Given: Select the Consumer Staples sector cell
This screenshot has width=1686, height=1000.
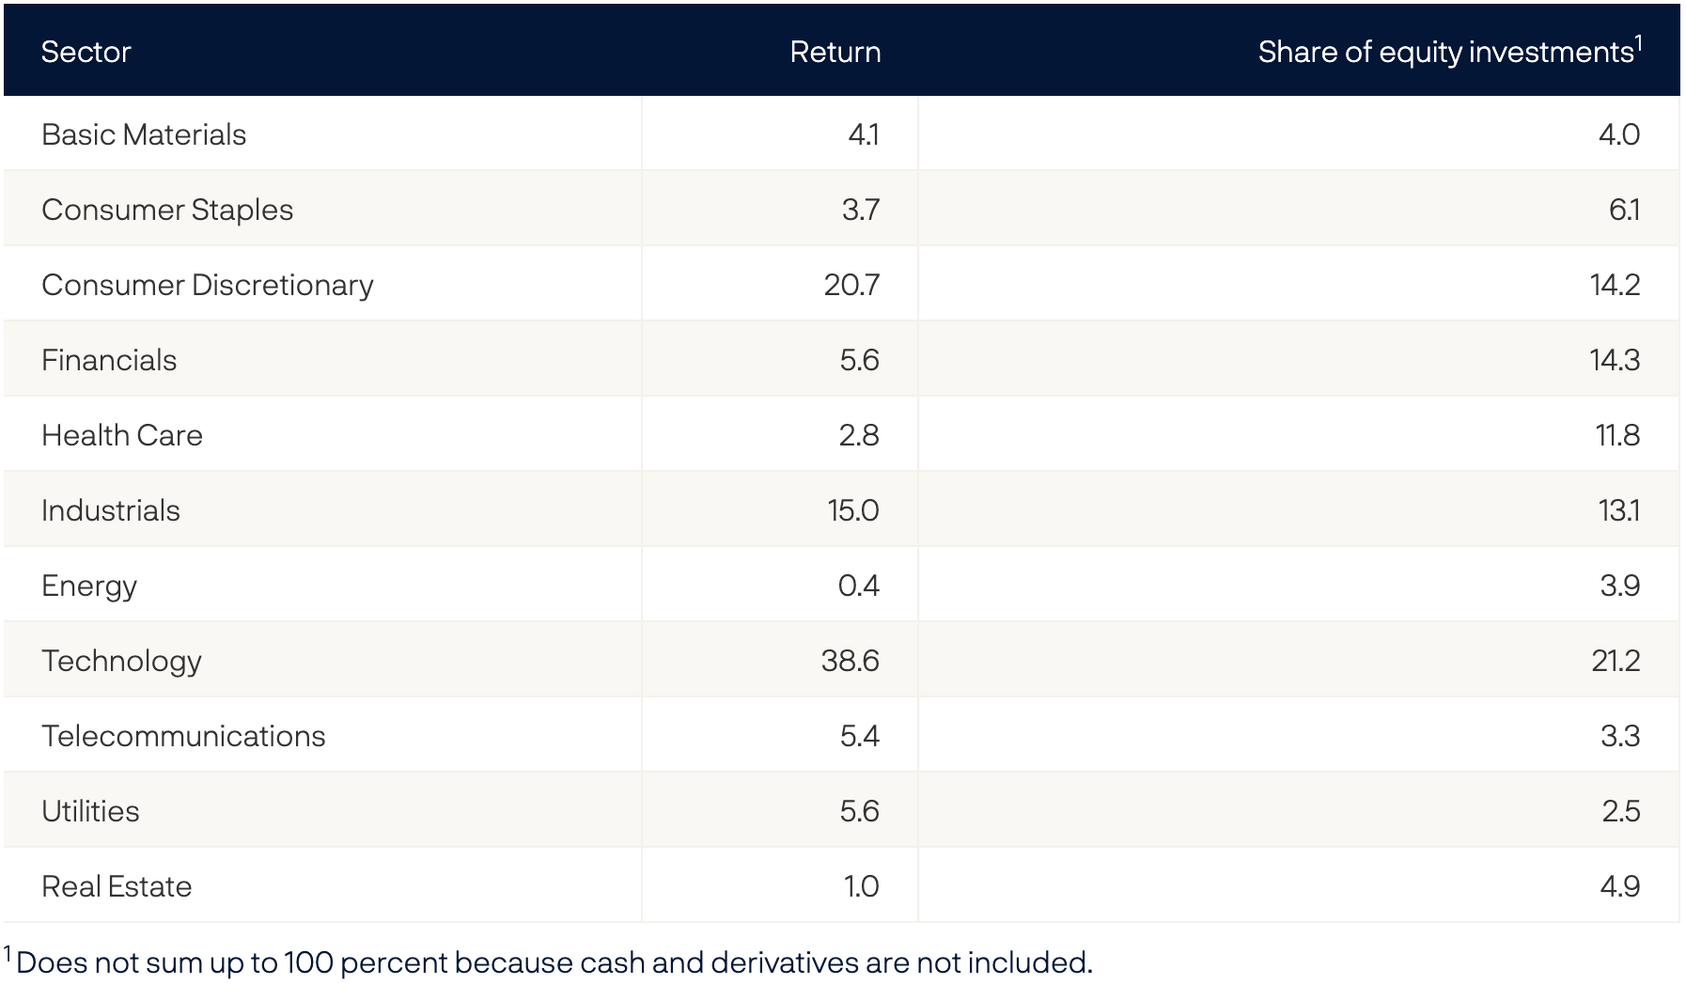Looking at the screenshot, I should click(x=167, y=210).
